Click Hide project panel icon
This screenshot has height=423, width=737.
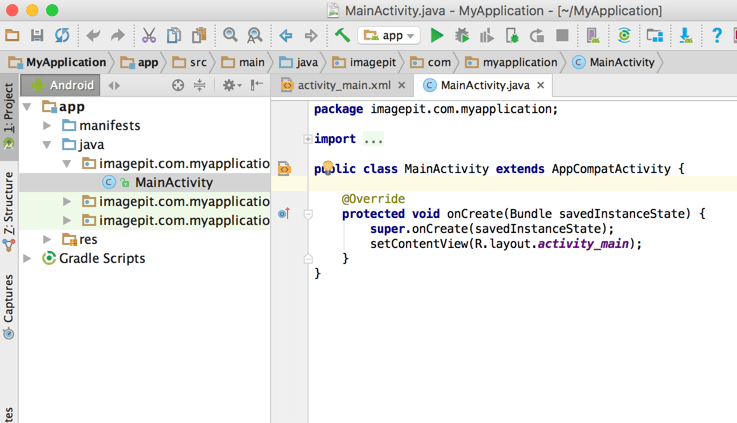click(257, 85)
